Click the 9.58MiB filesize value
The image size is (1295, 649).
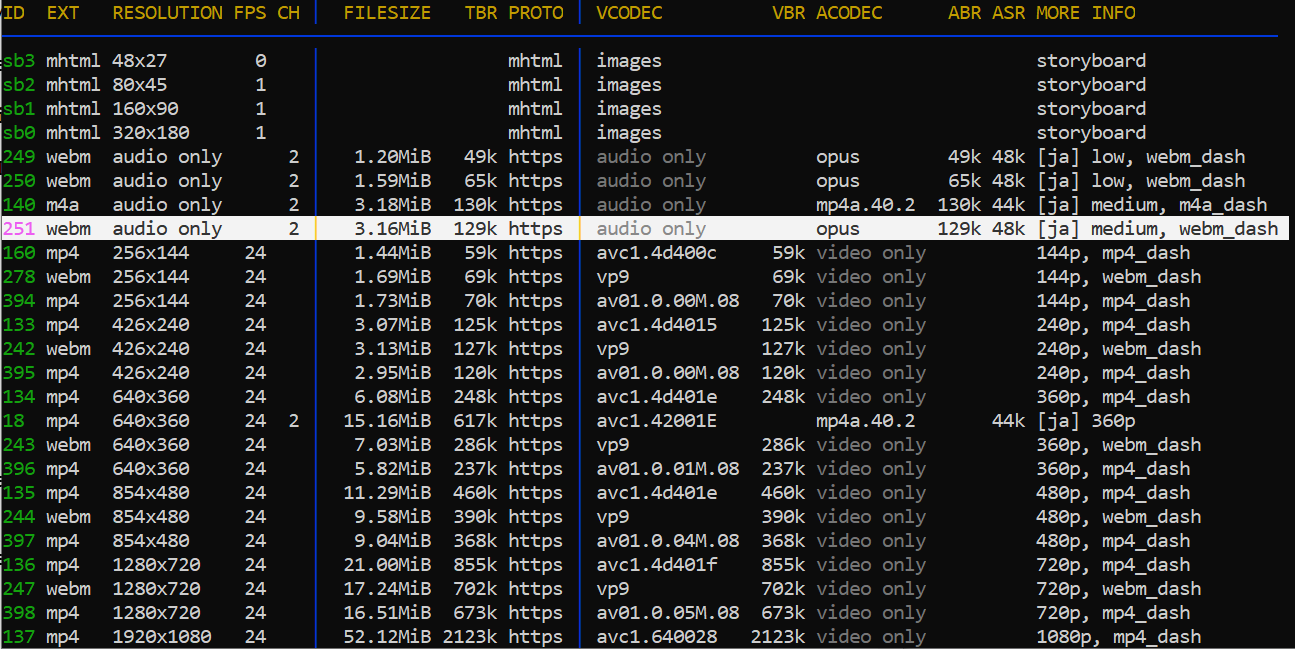tap(393, 517)
